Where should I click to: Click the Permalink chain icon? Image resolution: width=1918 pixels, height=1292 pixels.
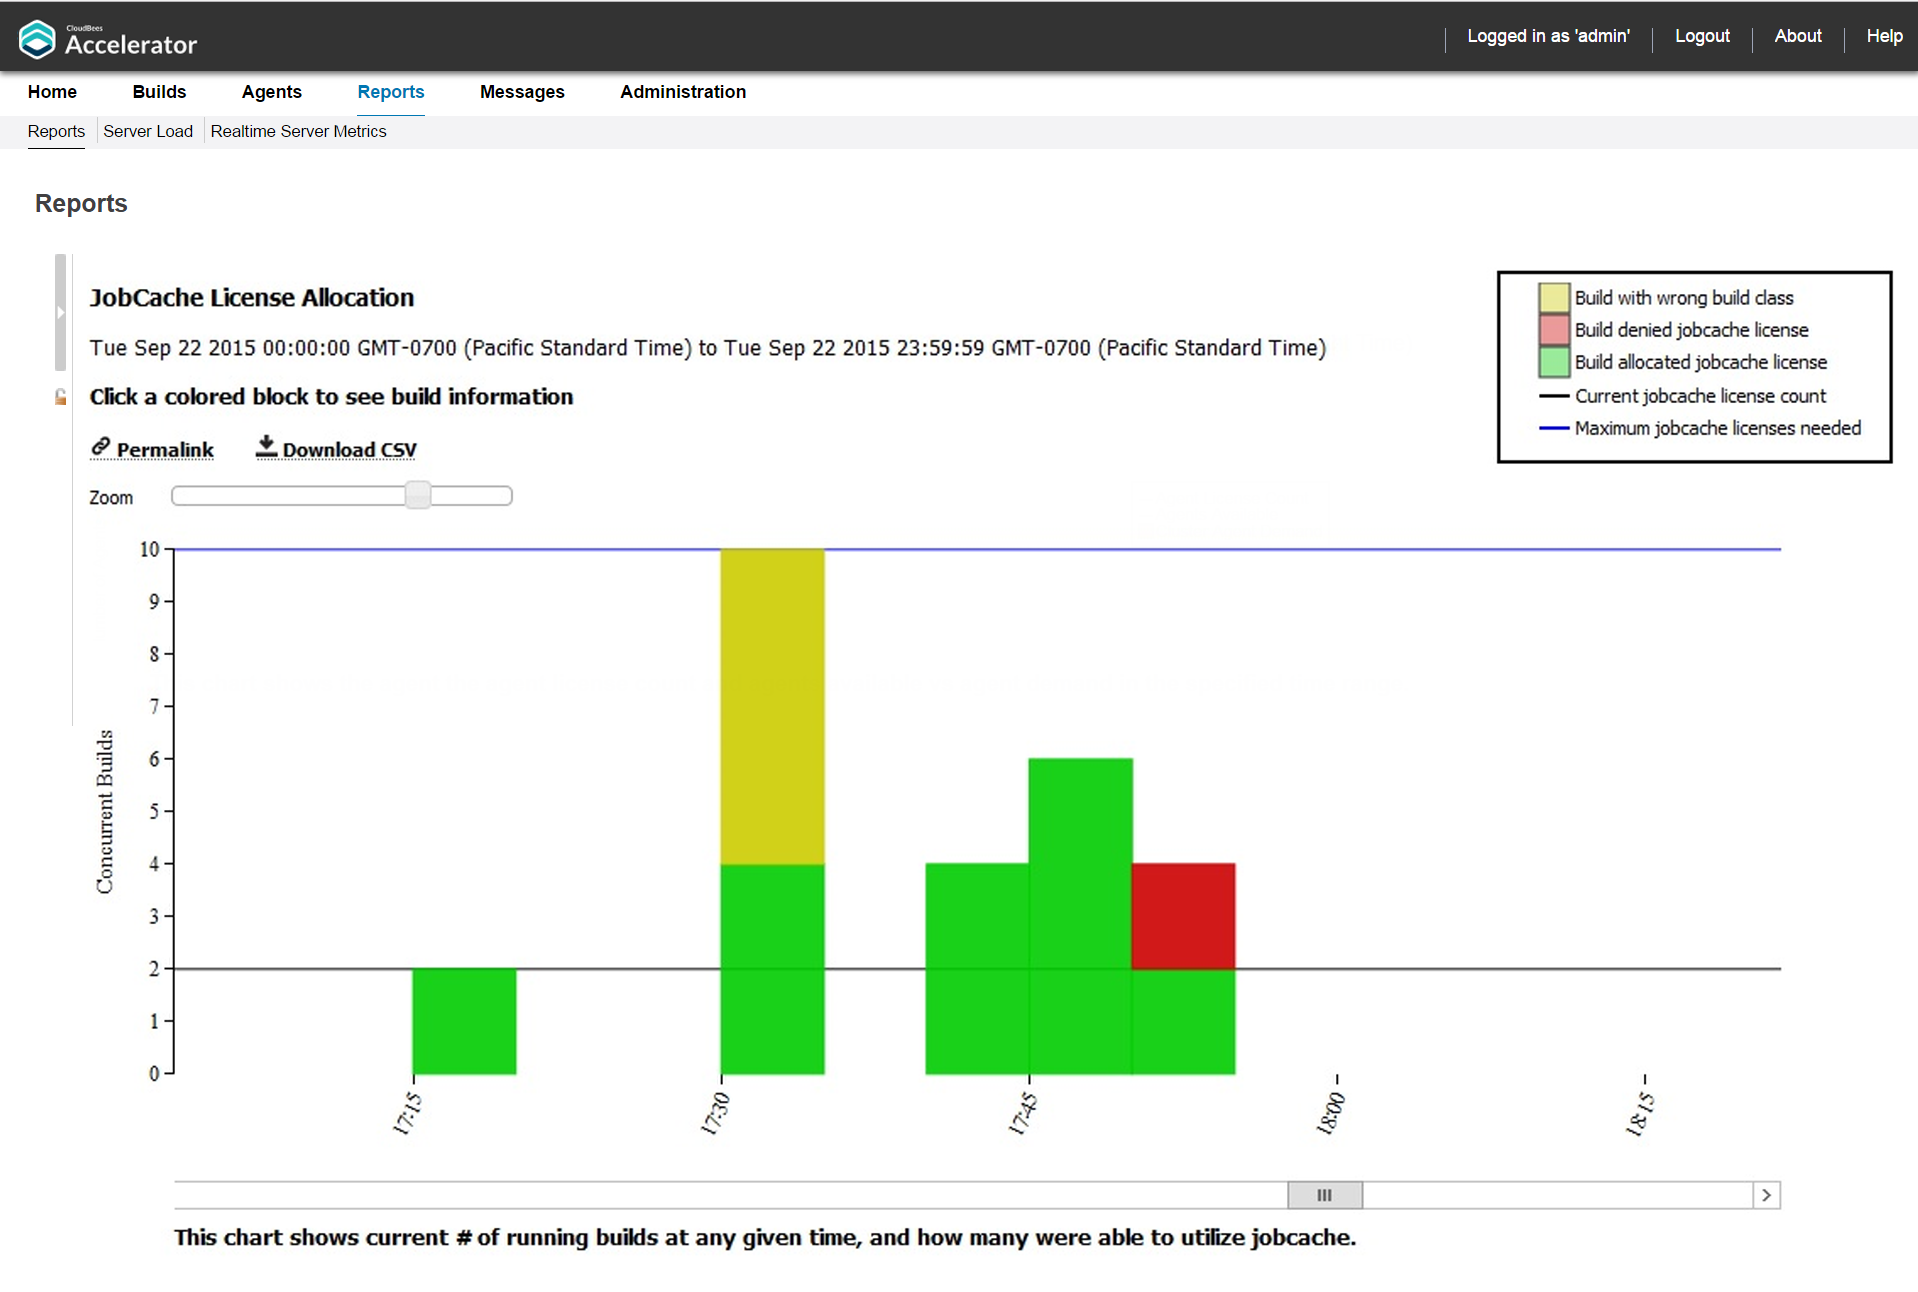pos(100,447)
